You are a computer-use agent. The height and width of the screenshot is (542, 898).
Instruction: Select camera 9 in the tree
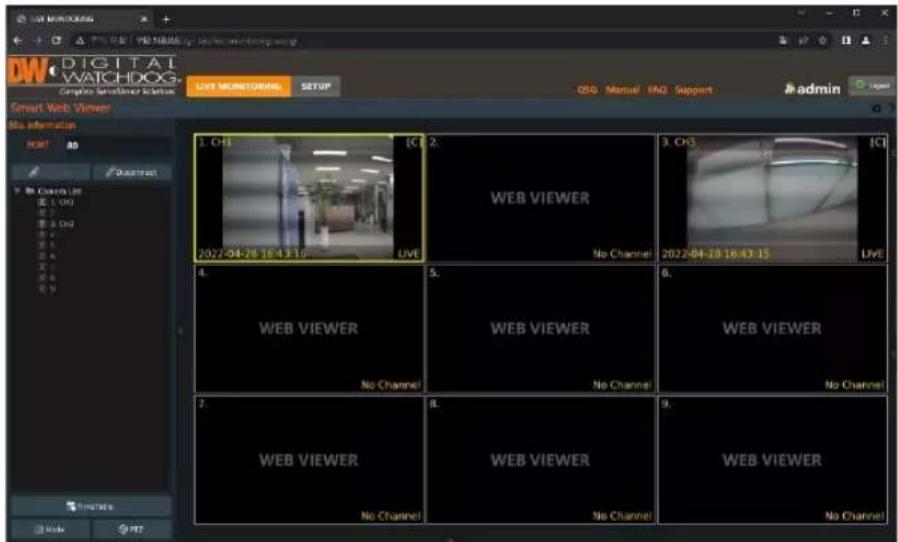click(x=48, y=289)
